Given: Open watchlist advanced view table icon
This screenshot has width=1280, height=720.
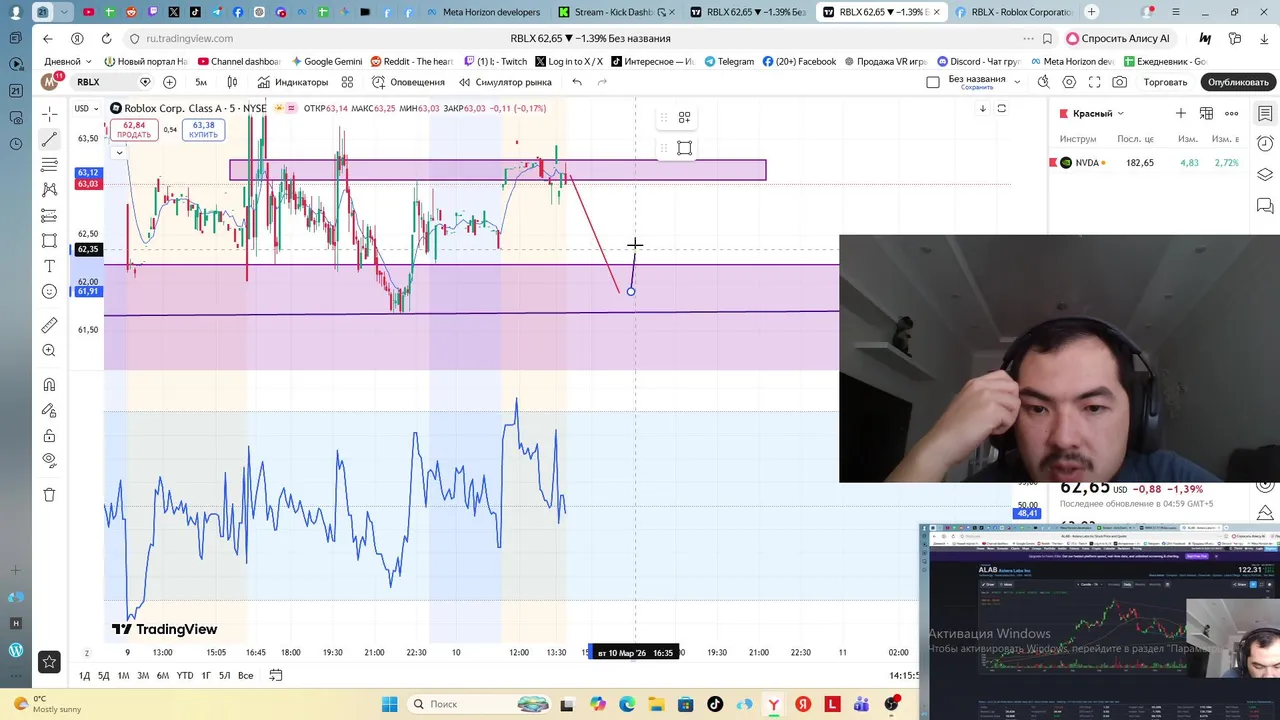Looking at the screenshot, I should click(x=1206, y=114).
